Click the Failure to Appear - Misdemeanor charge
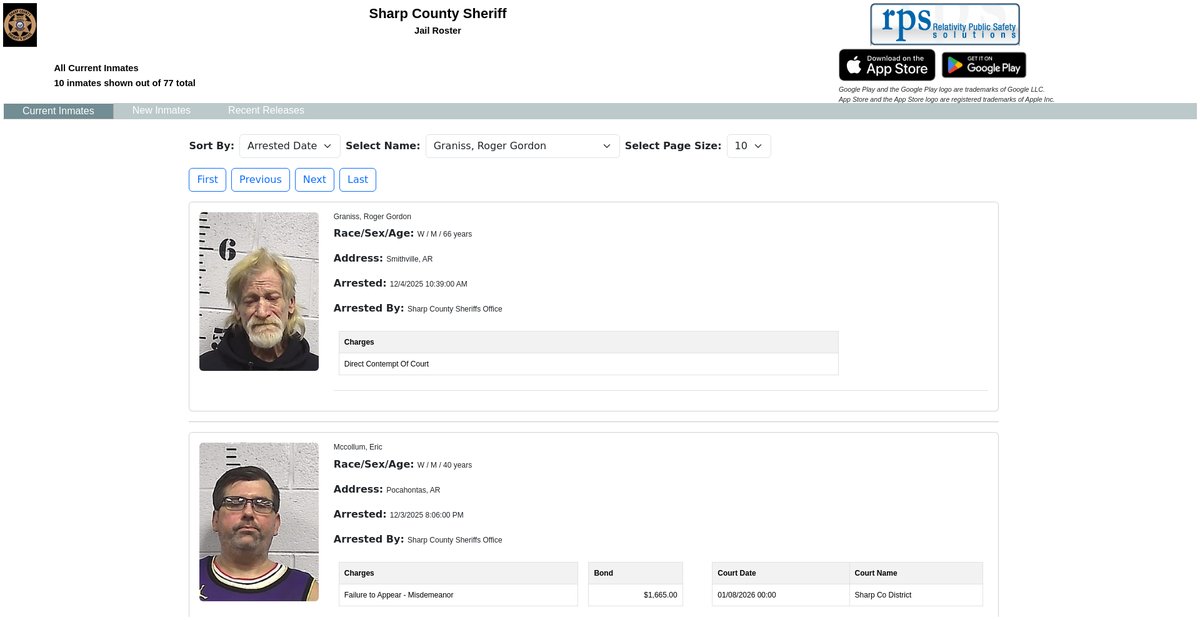Image resolution: width=1200 pixels, height=620 pixels. [399, 595]
